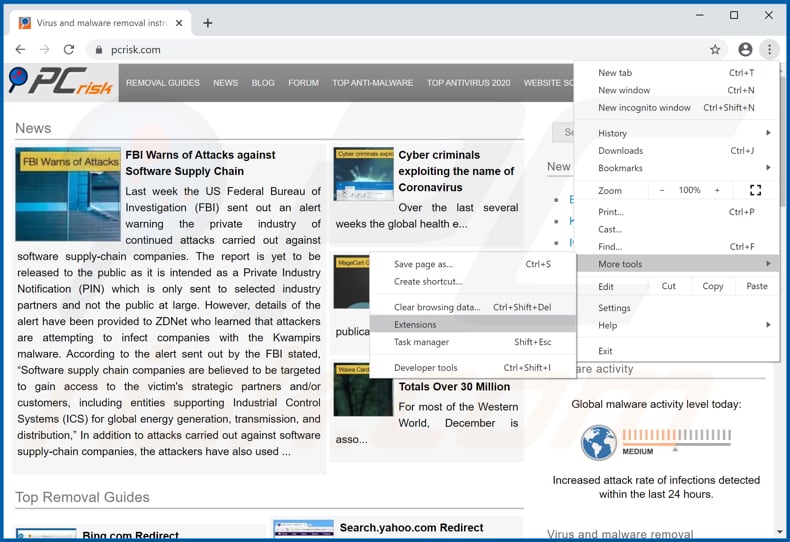Reload the page with the refresh icon
Viewport: 790px width, 542px height.
pos(69,49)
